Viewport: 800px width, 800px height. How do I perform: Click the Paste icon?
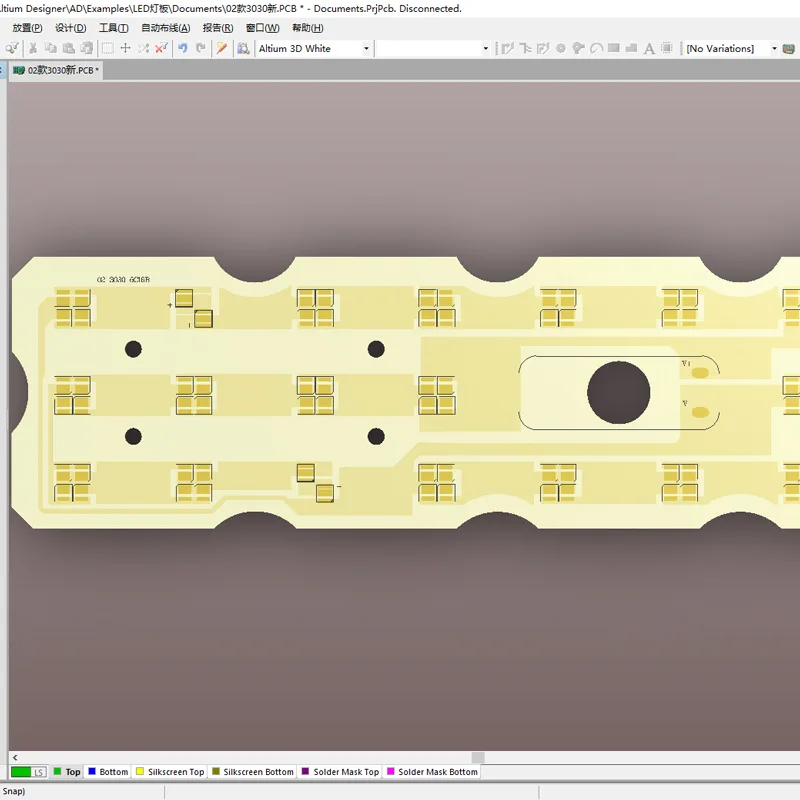click(x=69, y=48)
